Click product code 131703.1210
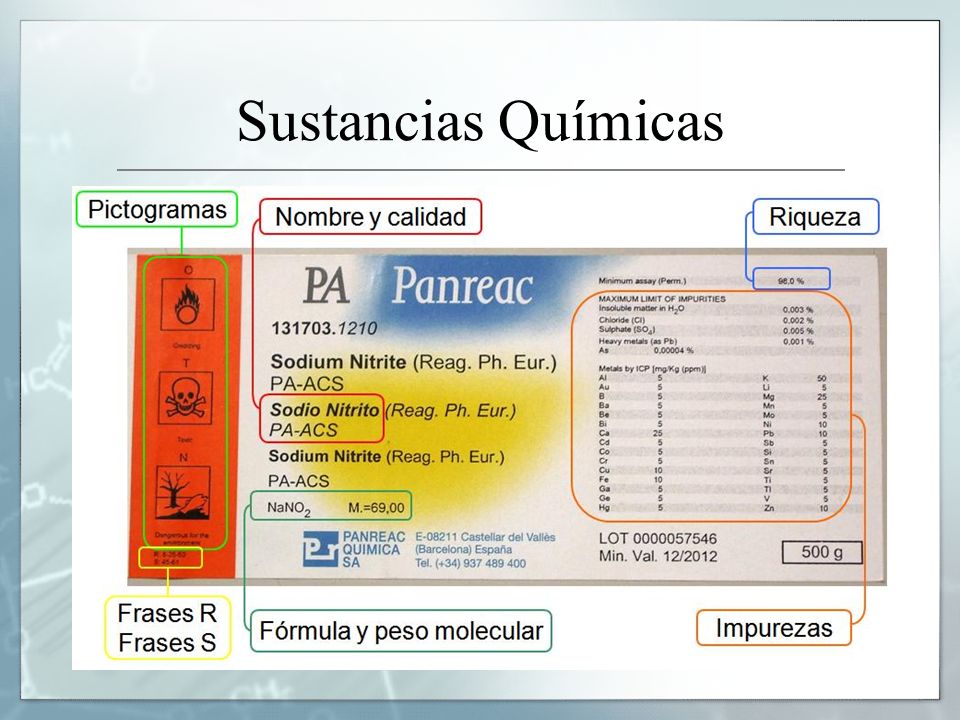Screen dimensions: 960x720 [x=324, y=329]
